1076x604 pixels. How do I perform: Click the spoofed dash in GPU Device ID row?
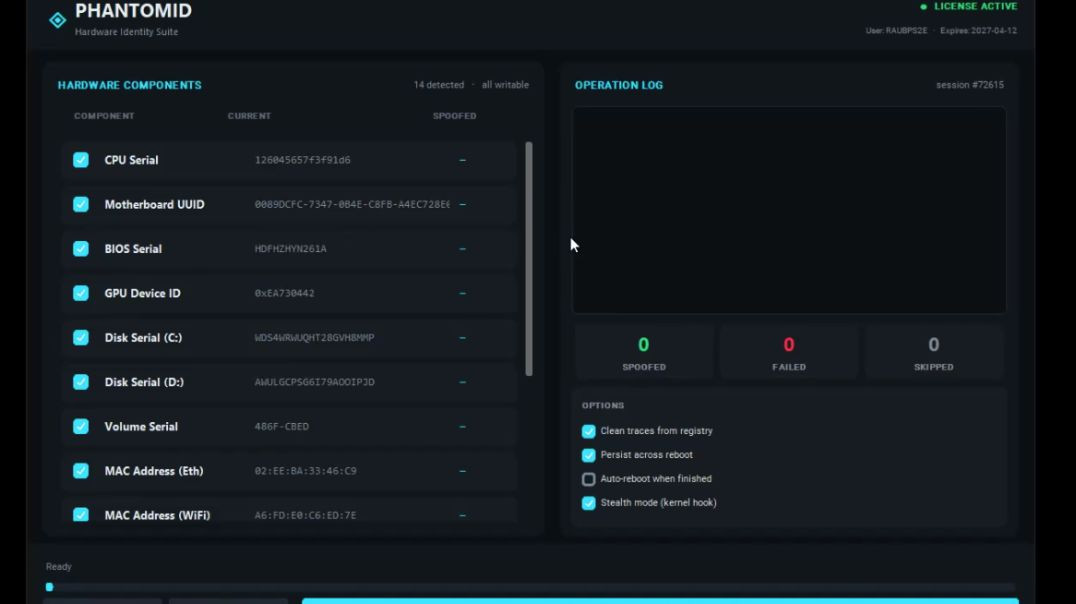click(x=463, y=293)
